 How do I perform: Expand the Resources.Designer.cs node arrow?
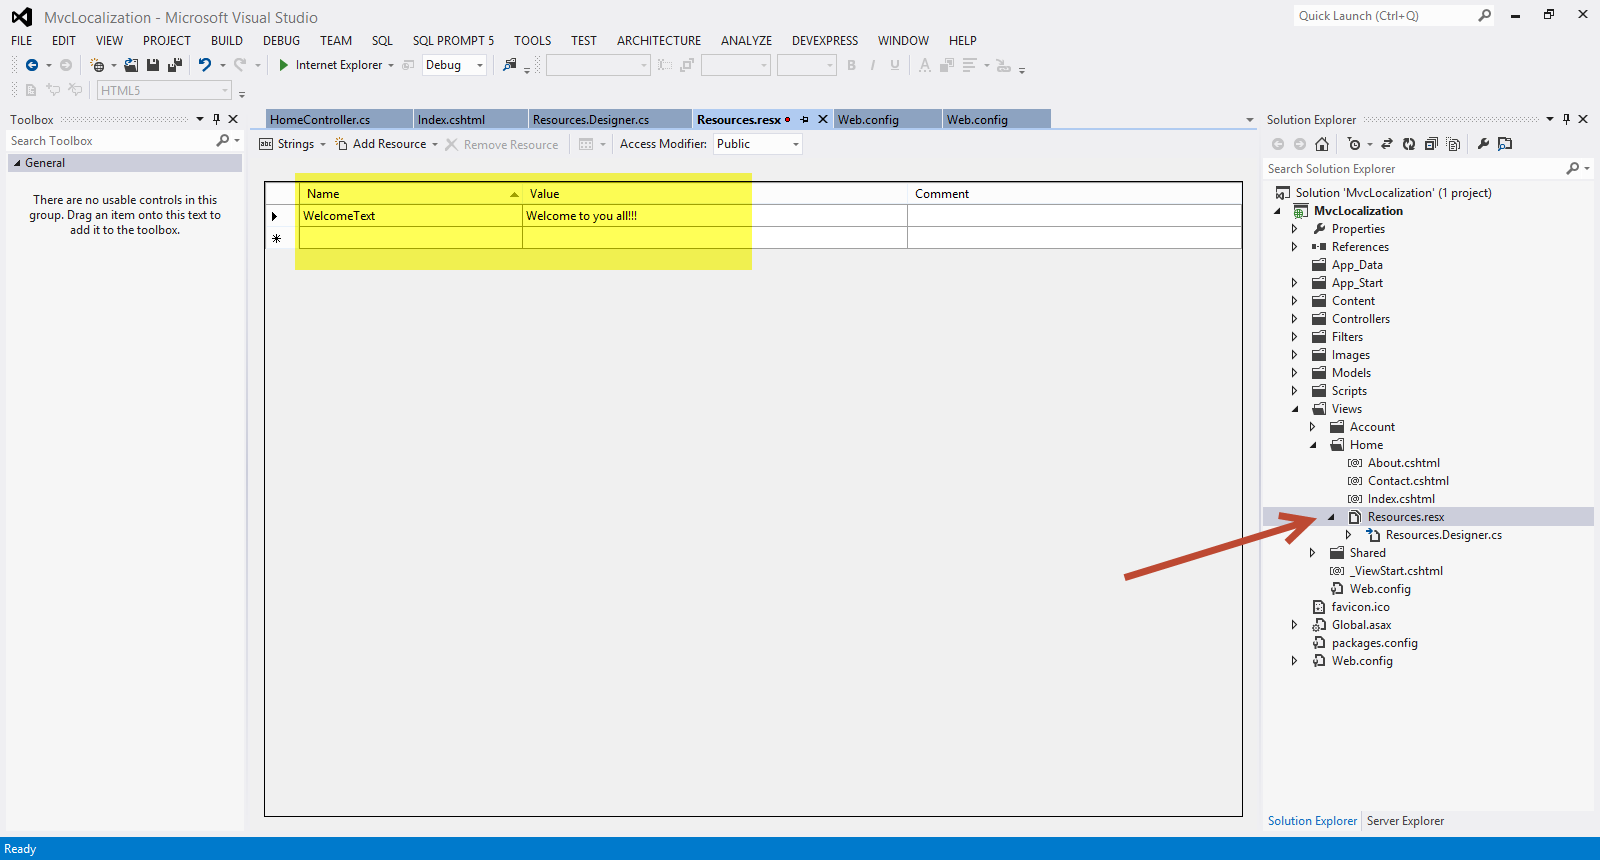(x=1349, y=535)
